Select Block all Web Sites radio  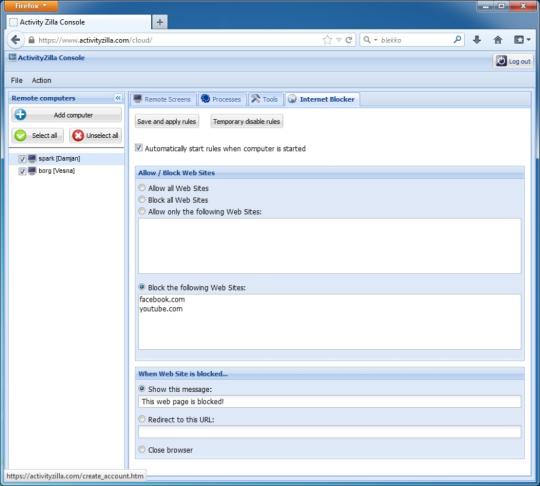point(142,199)
